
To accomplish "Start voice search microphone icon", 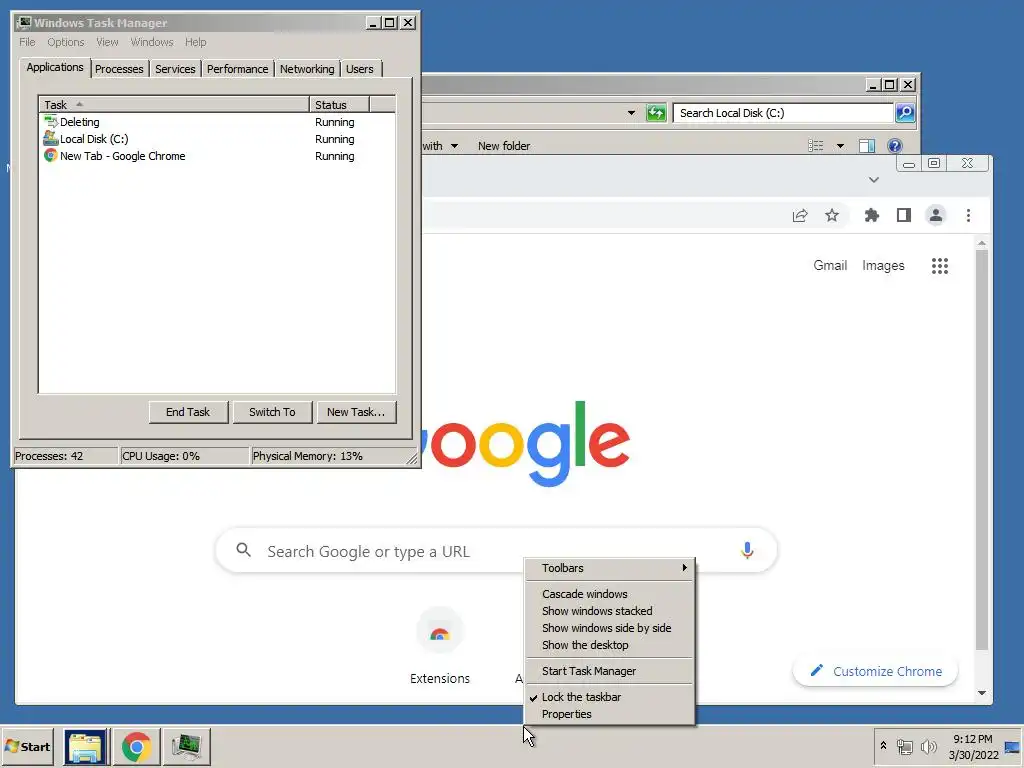I will 747,551.
